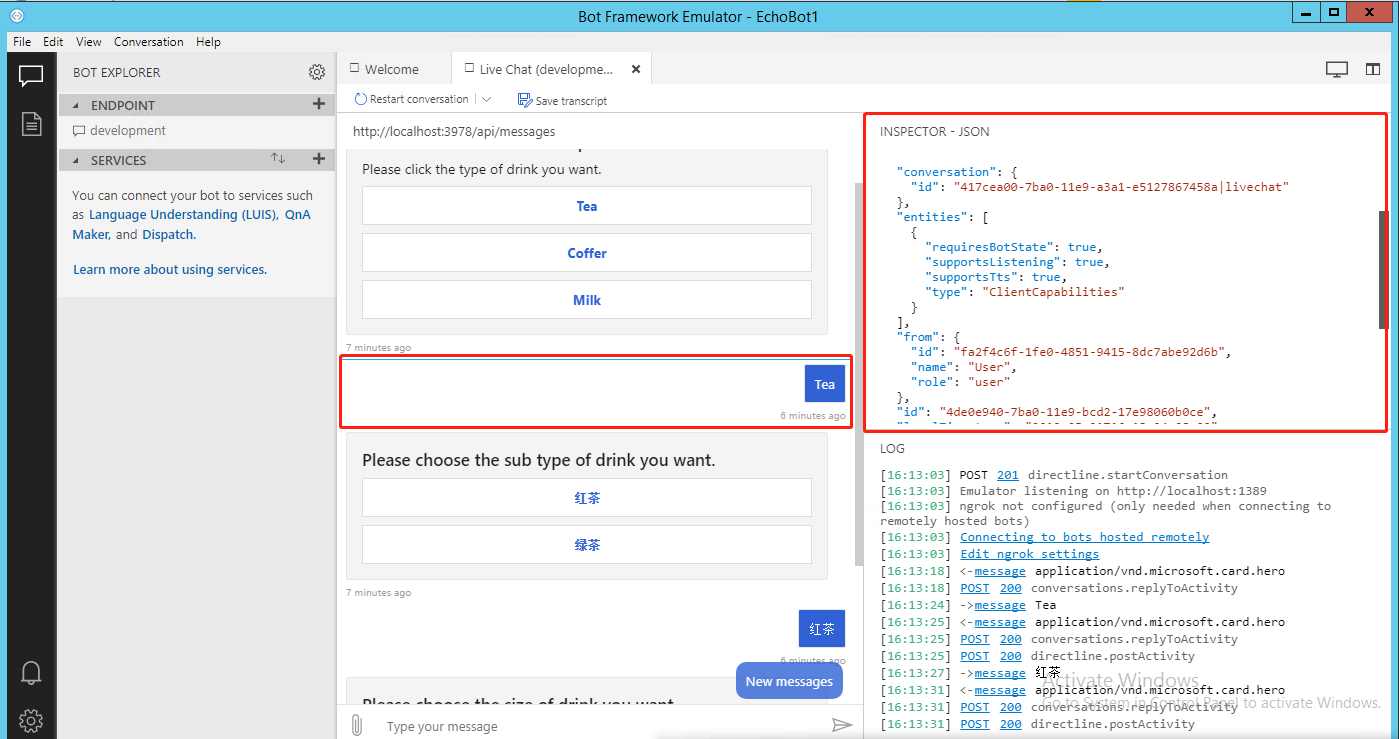1399x739 pixels.
Task: Open the Conversation menu
Action: (149, 42)
